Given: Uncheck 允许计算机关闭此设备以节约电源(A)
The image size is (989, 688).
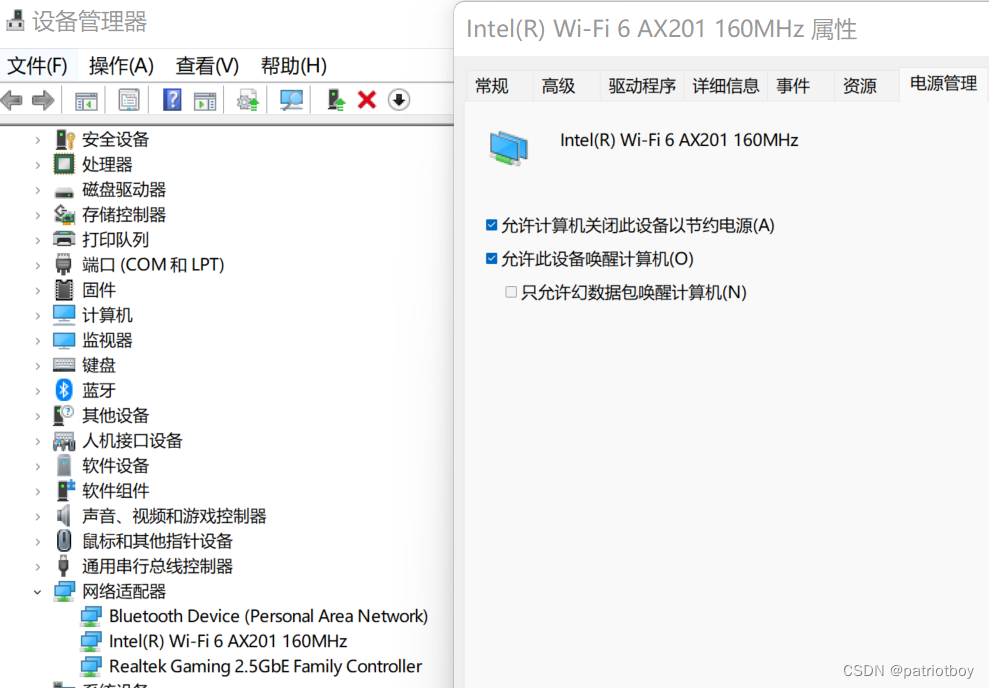Looking at the screenshot, I should (492, 225).
